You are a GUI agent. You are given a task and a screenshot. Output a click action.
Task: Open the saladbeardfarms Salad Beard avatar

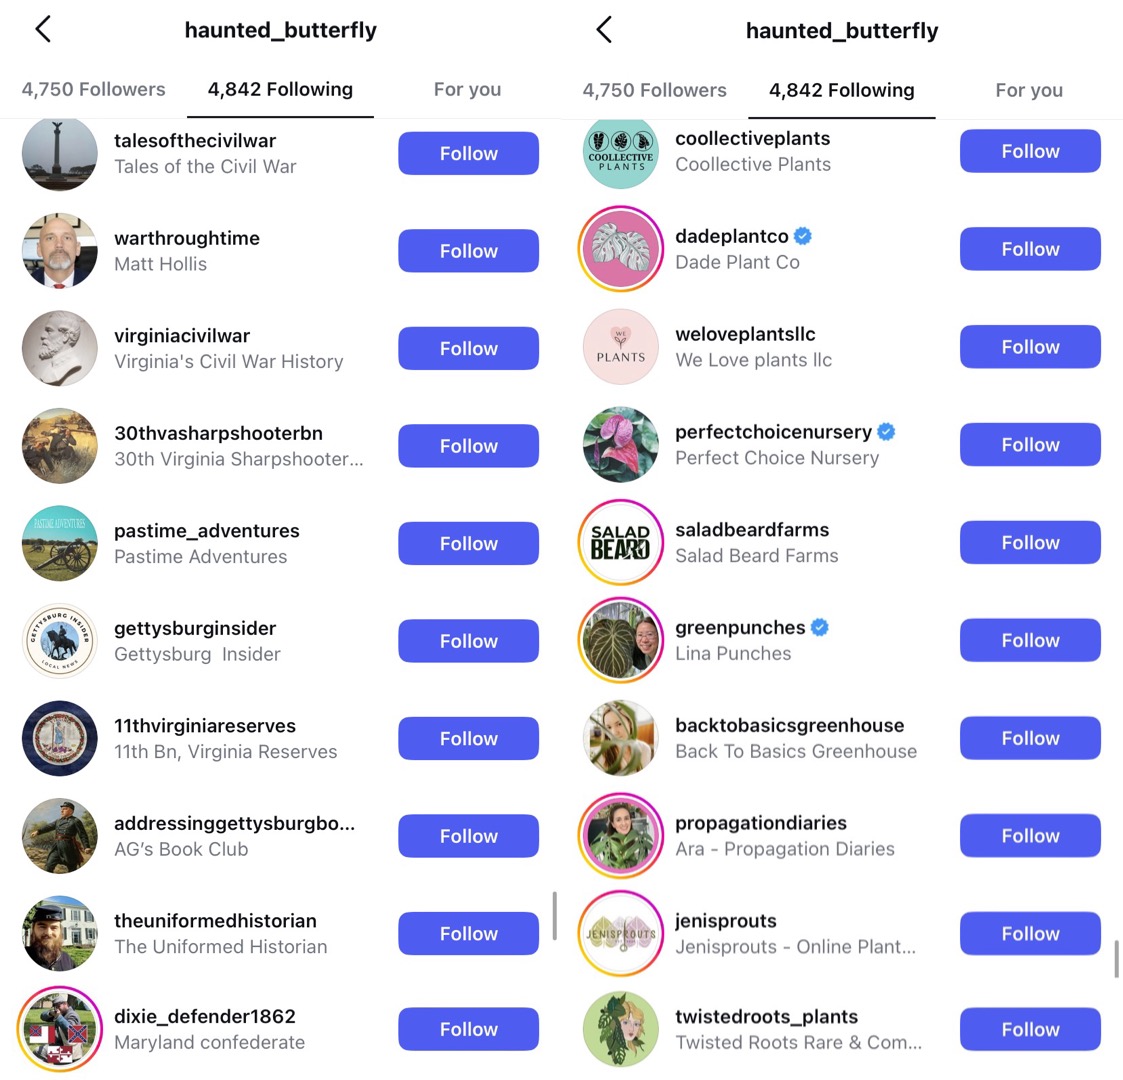click(621, 542)
